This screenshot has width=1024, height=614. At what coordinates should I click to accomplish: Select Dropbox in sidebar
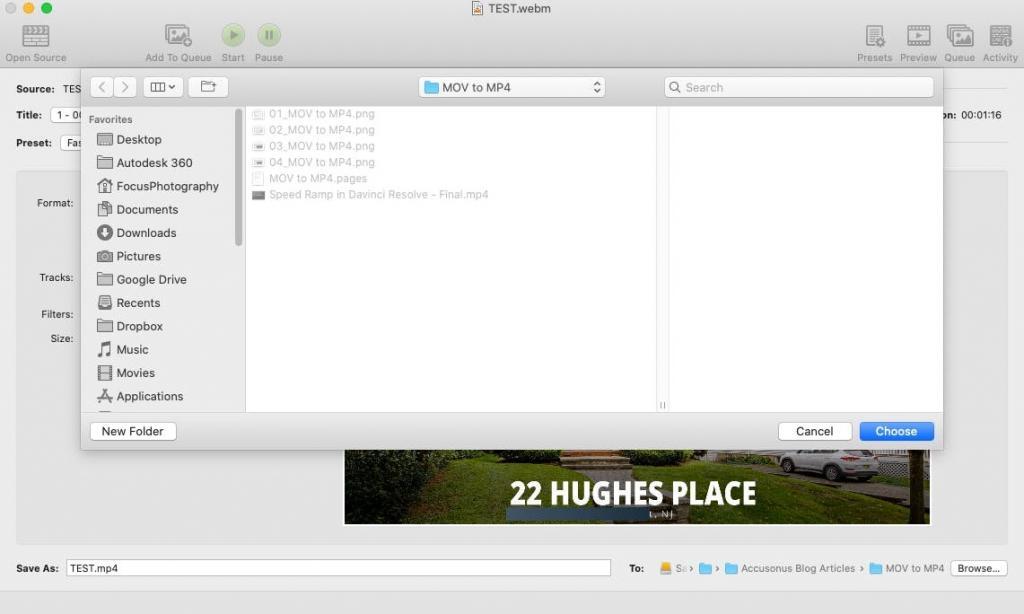tap(129, 327)
